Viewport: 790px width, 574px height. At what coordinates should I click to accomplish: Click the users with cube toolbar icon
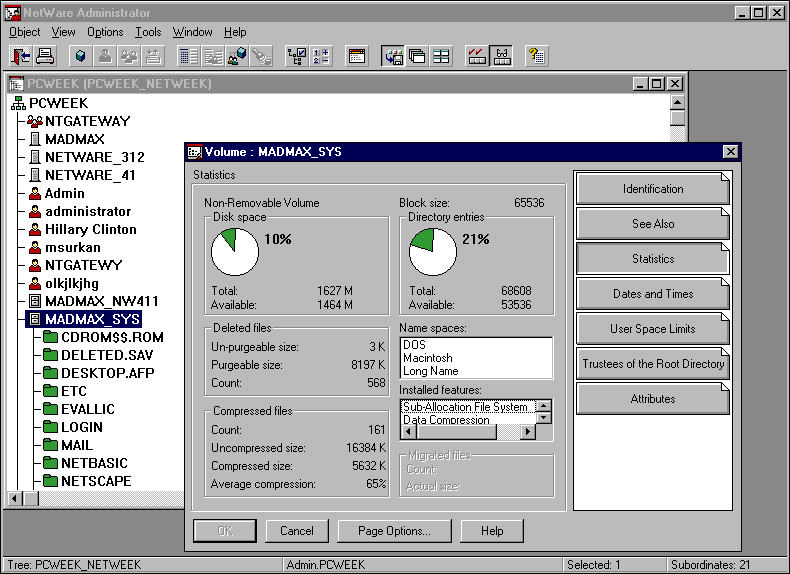[237, 56]
